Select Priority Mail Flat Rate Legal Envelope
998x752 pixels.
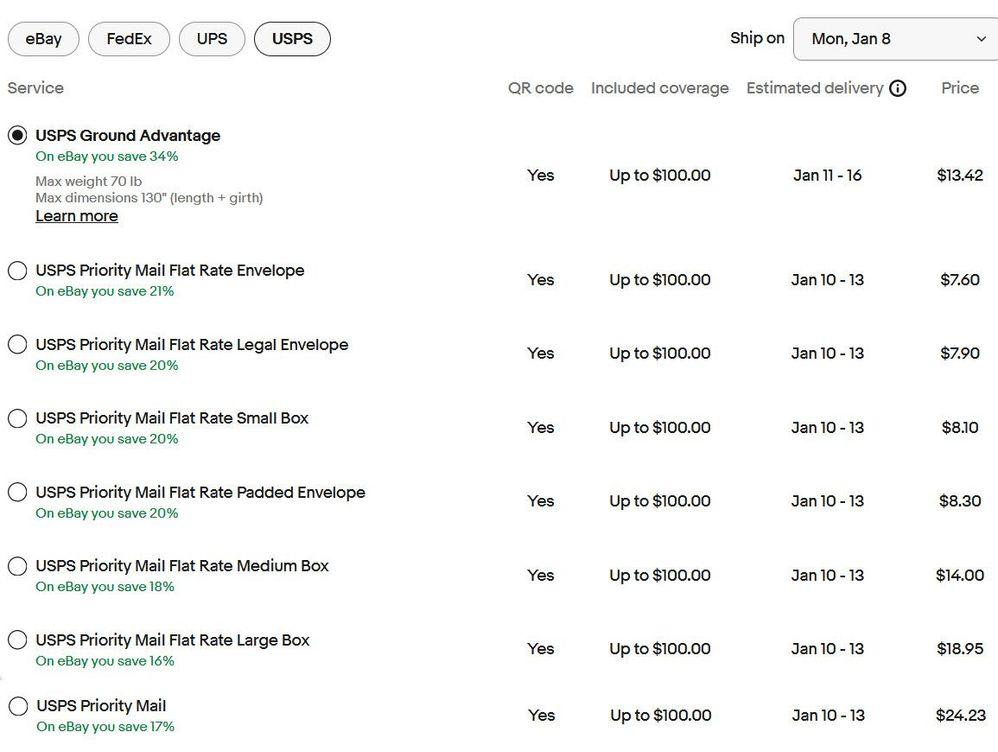[x=17, y=344]
